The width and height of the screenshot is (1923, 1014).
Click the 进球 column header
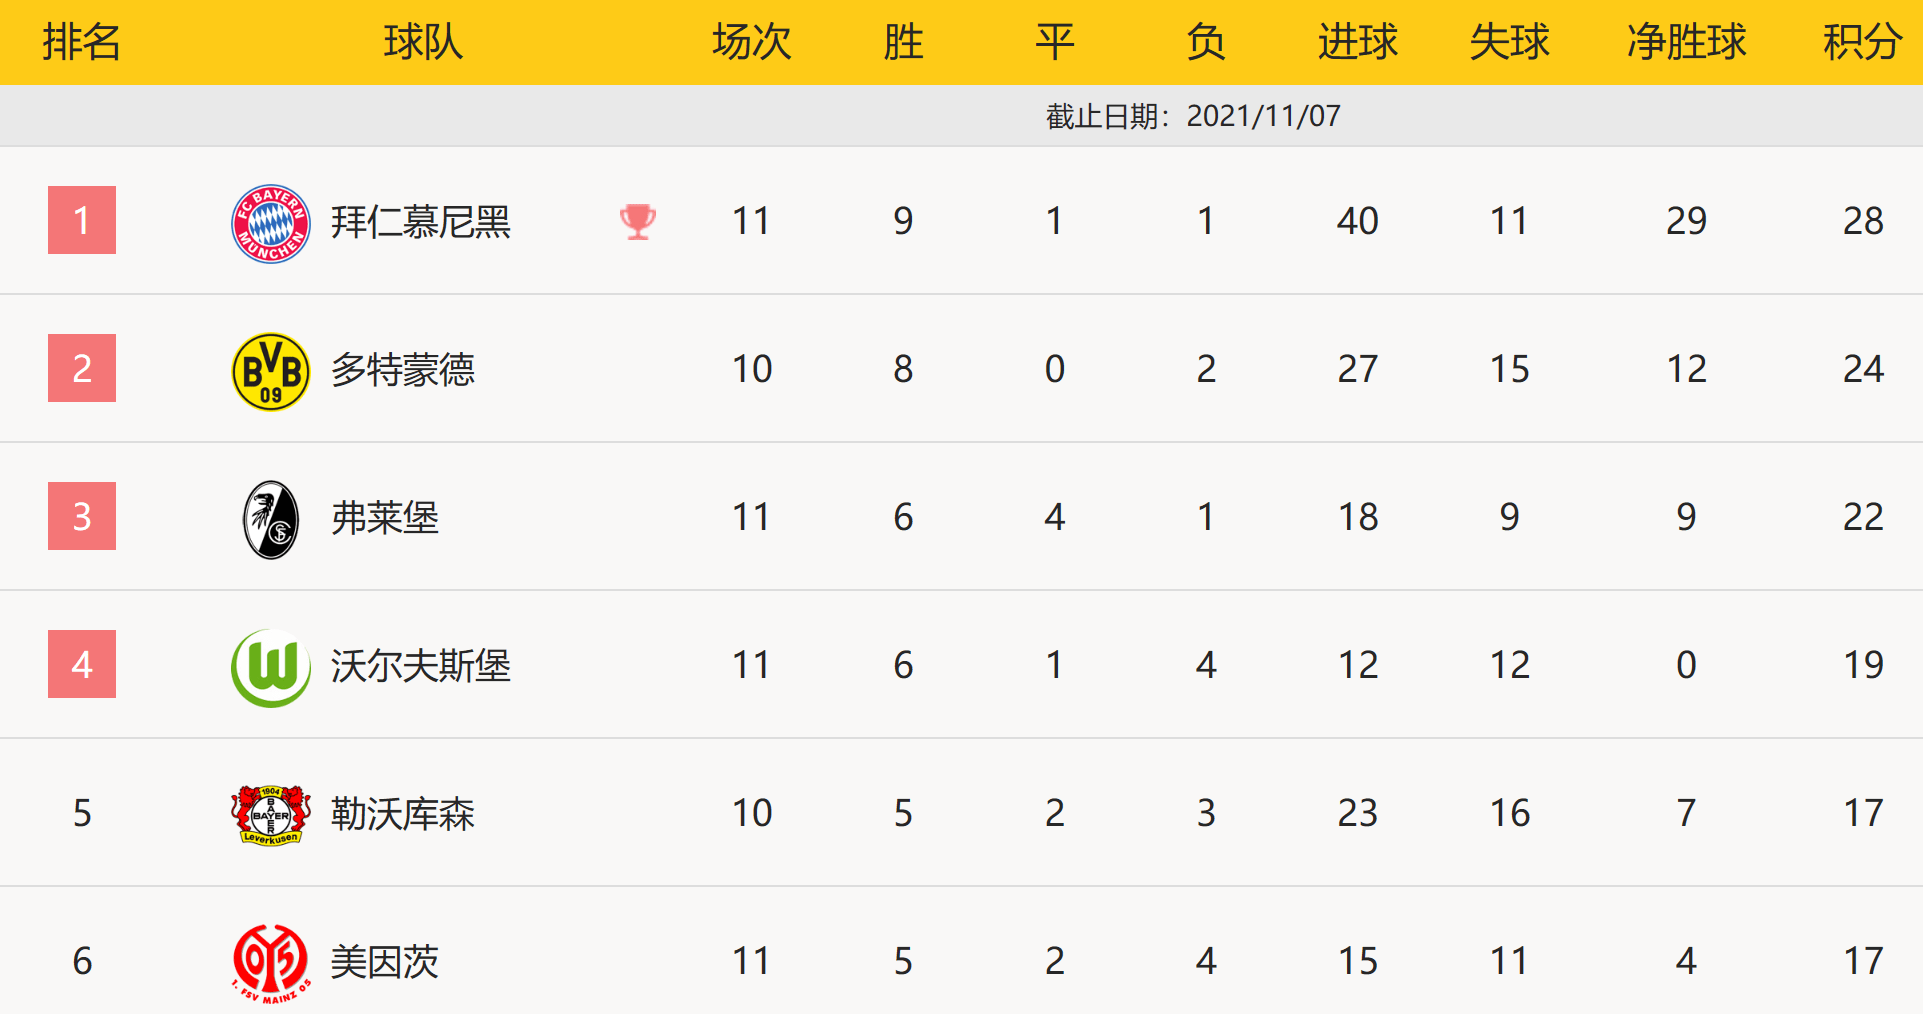[1357, 42]
